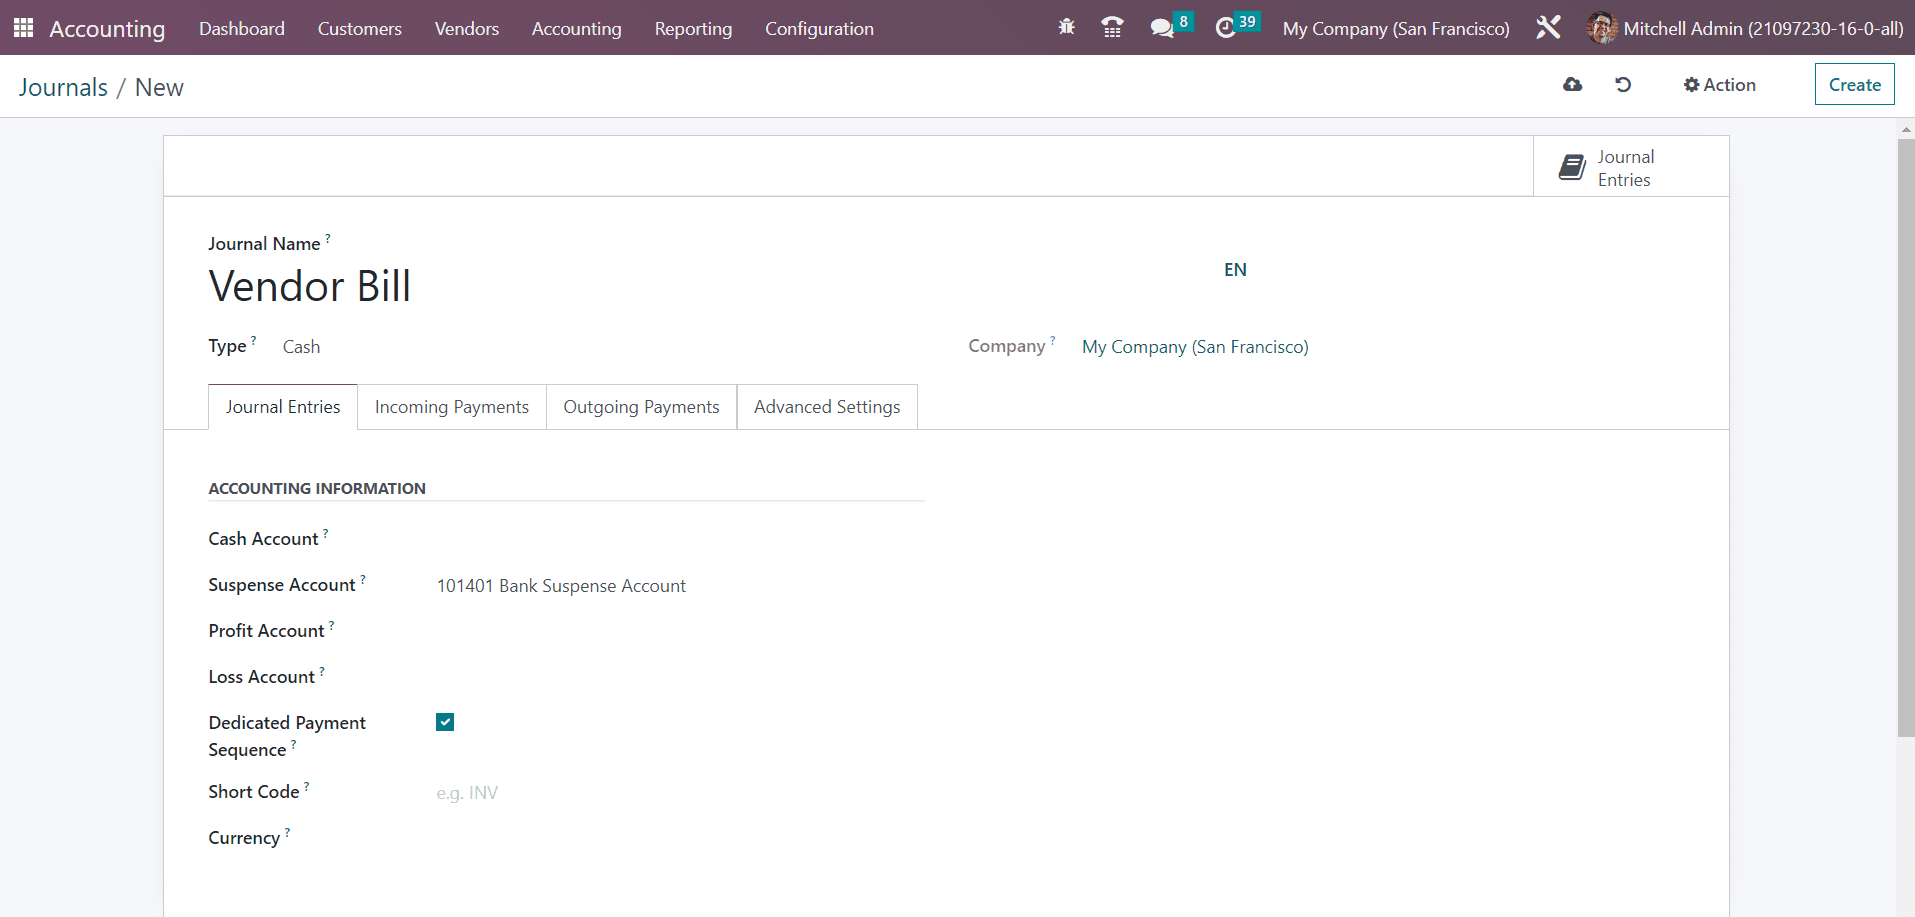Switch to the Incoming Payments tab
This screenshot has width=1915, height=917.
(451, 407)
